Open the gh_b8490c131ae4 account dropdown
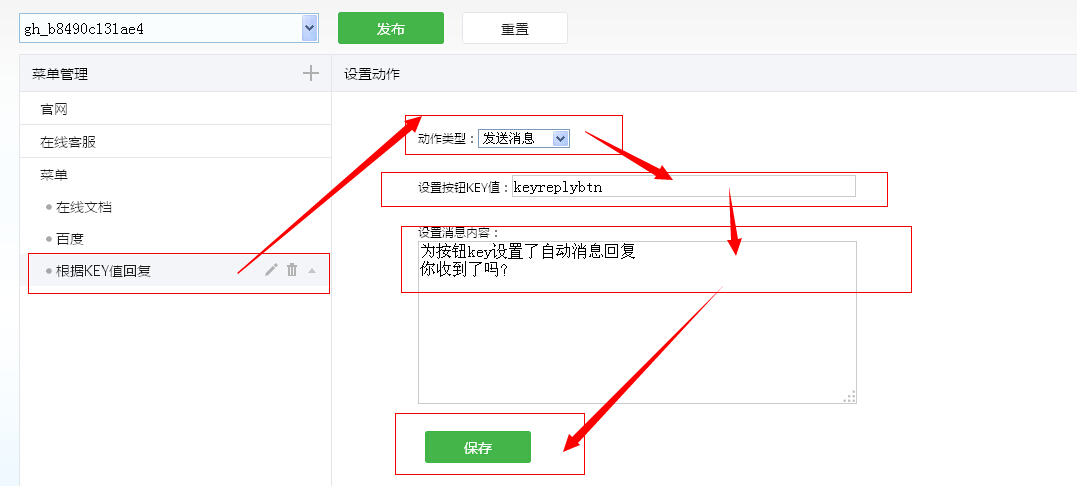The width and height of the screenshot is (1077, 486). coord(160,29)
